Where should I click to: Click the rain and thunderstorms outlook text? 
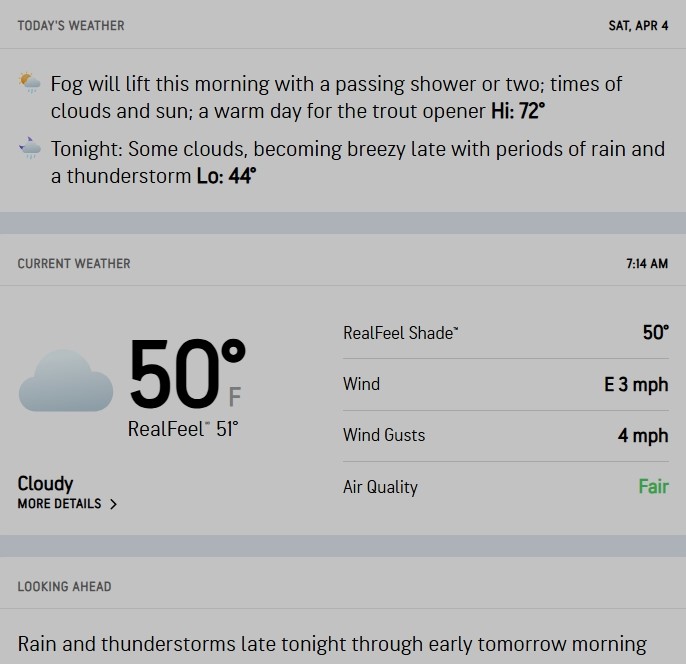pyautogui.click(x=332, y=643)
